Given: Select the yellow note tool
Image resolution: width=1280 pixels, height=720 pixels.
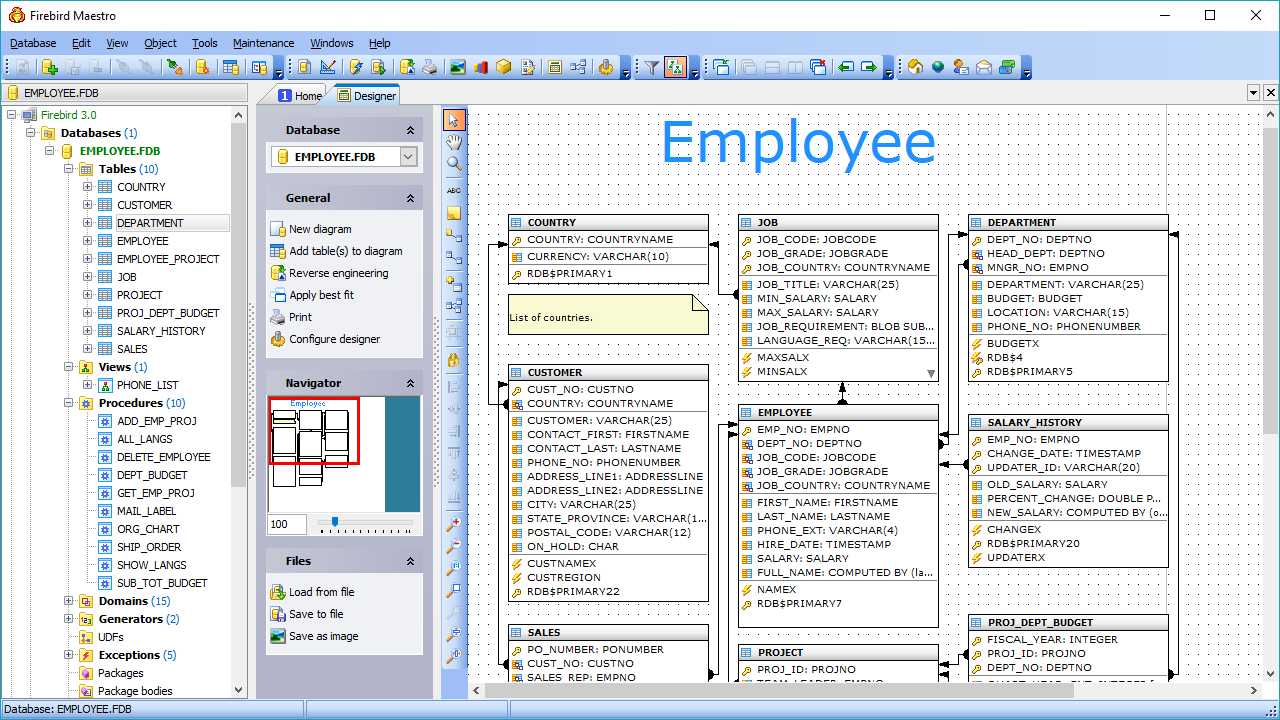Looking at the screenshot, I should pyautogui.click(x=454, y=213).
